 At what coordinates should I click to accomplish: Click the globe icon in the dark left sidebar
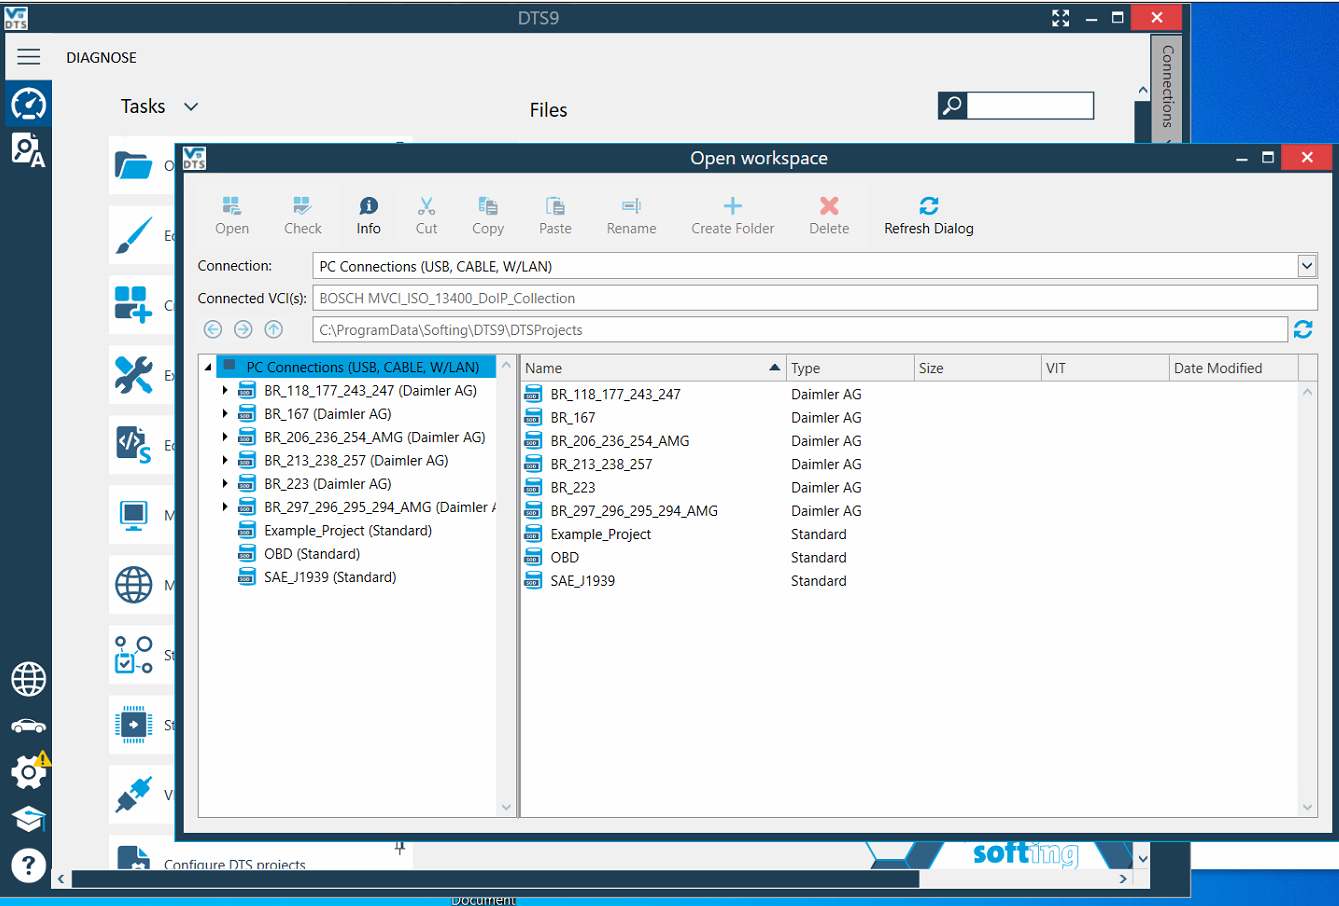[28, 679]
